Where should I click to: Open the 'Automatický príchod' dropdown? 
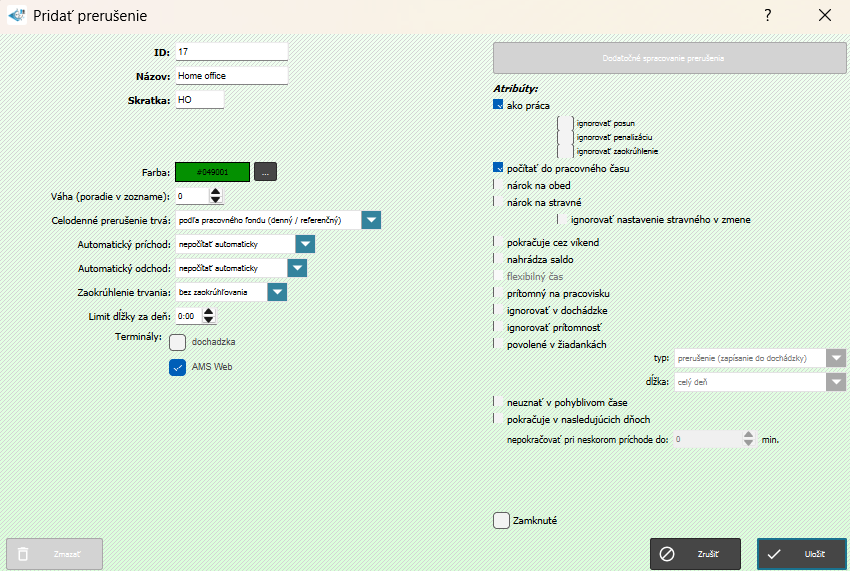pyautogui.click(x=305, y=244)
